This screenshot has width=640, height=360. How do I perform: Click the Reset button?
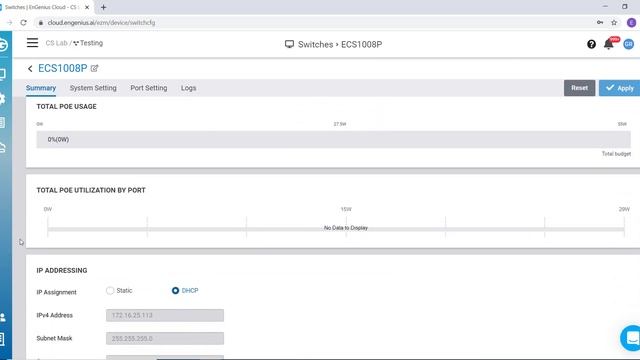579,88
